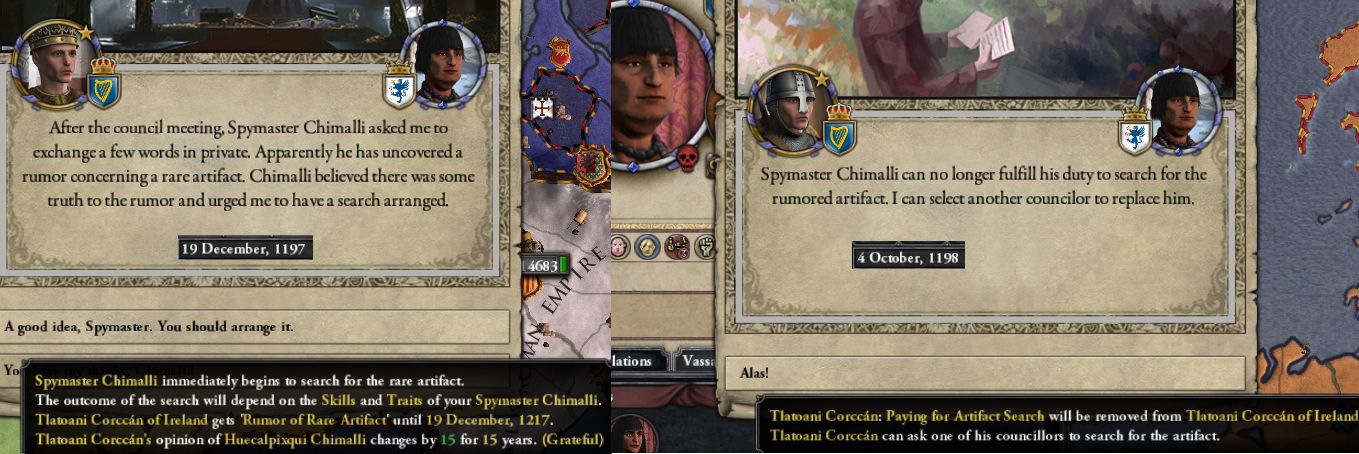Click the blue harp coat of arms in left event
Image resolution: width=1359 pixels, height=454 pixels.
point(103,86)
